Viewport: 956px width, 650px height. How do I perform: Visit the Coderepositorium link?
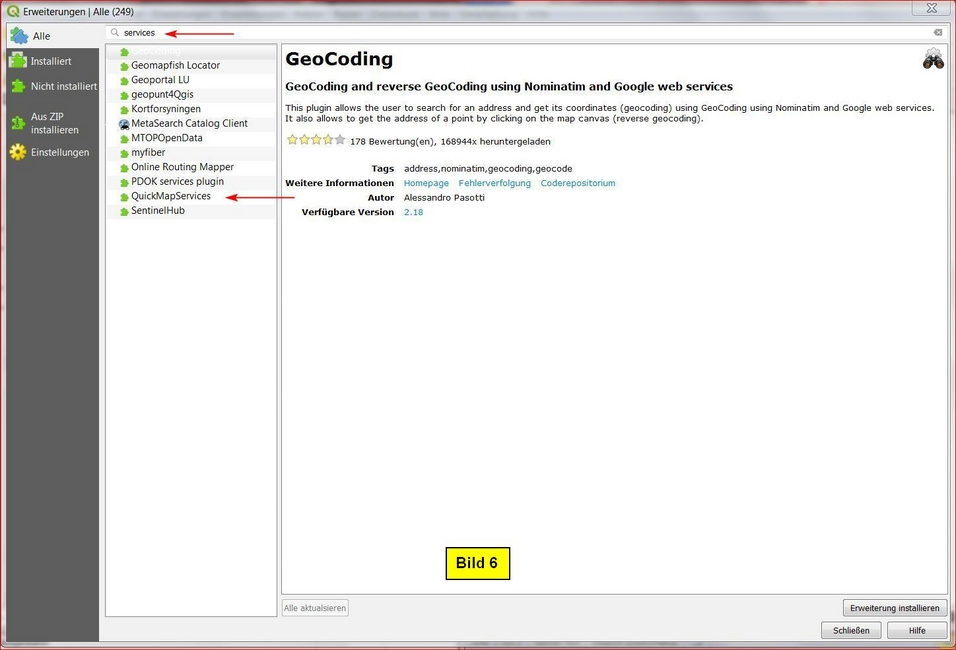577,184
